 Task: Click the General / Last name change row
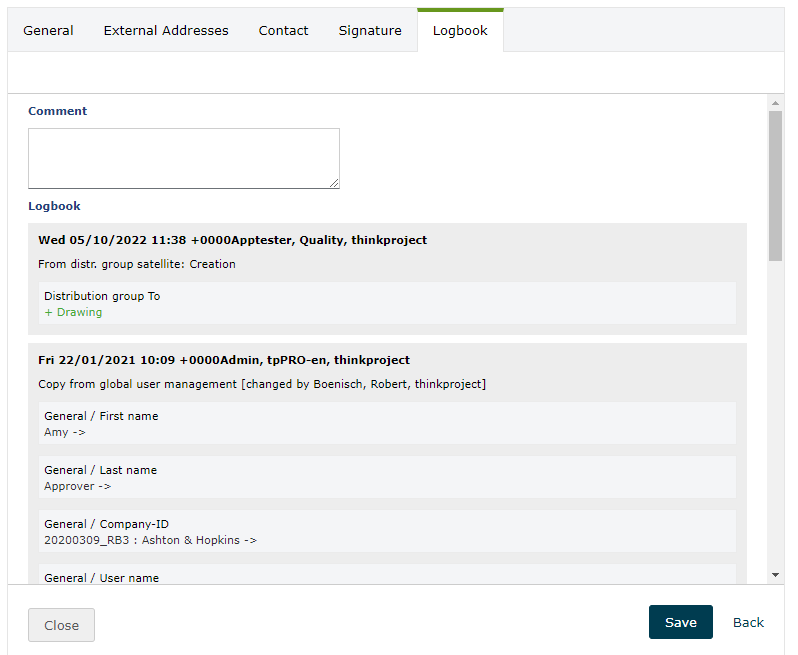(x=389, y=477)
